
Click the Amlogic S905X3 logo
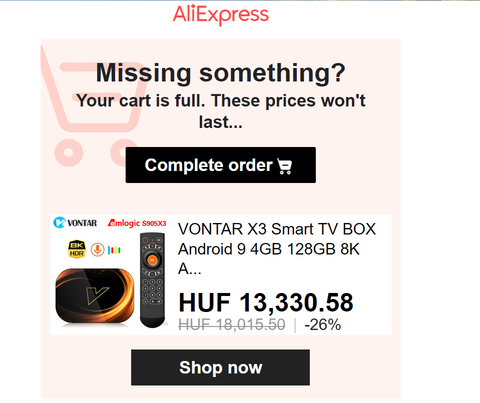[137, 223]
